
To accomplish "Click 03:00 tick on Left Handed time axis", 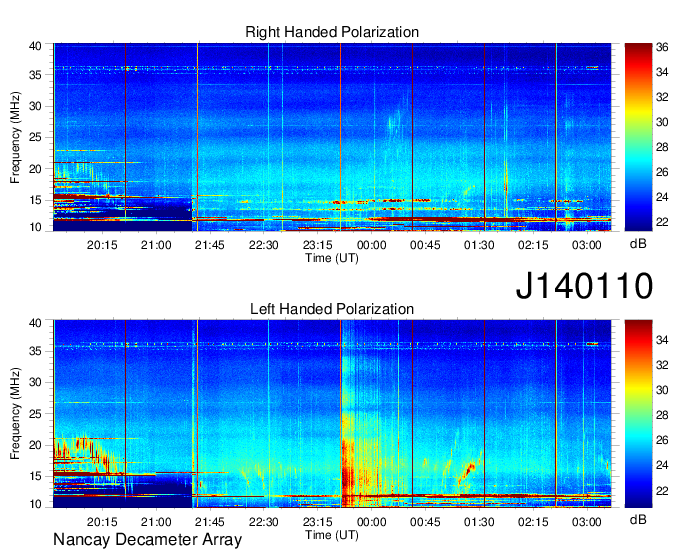I will (x=586, y=522).
